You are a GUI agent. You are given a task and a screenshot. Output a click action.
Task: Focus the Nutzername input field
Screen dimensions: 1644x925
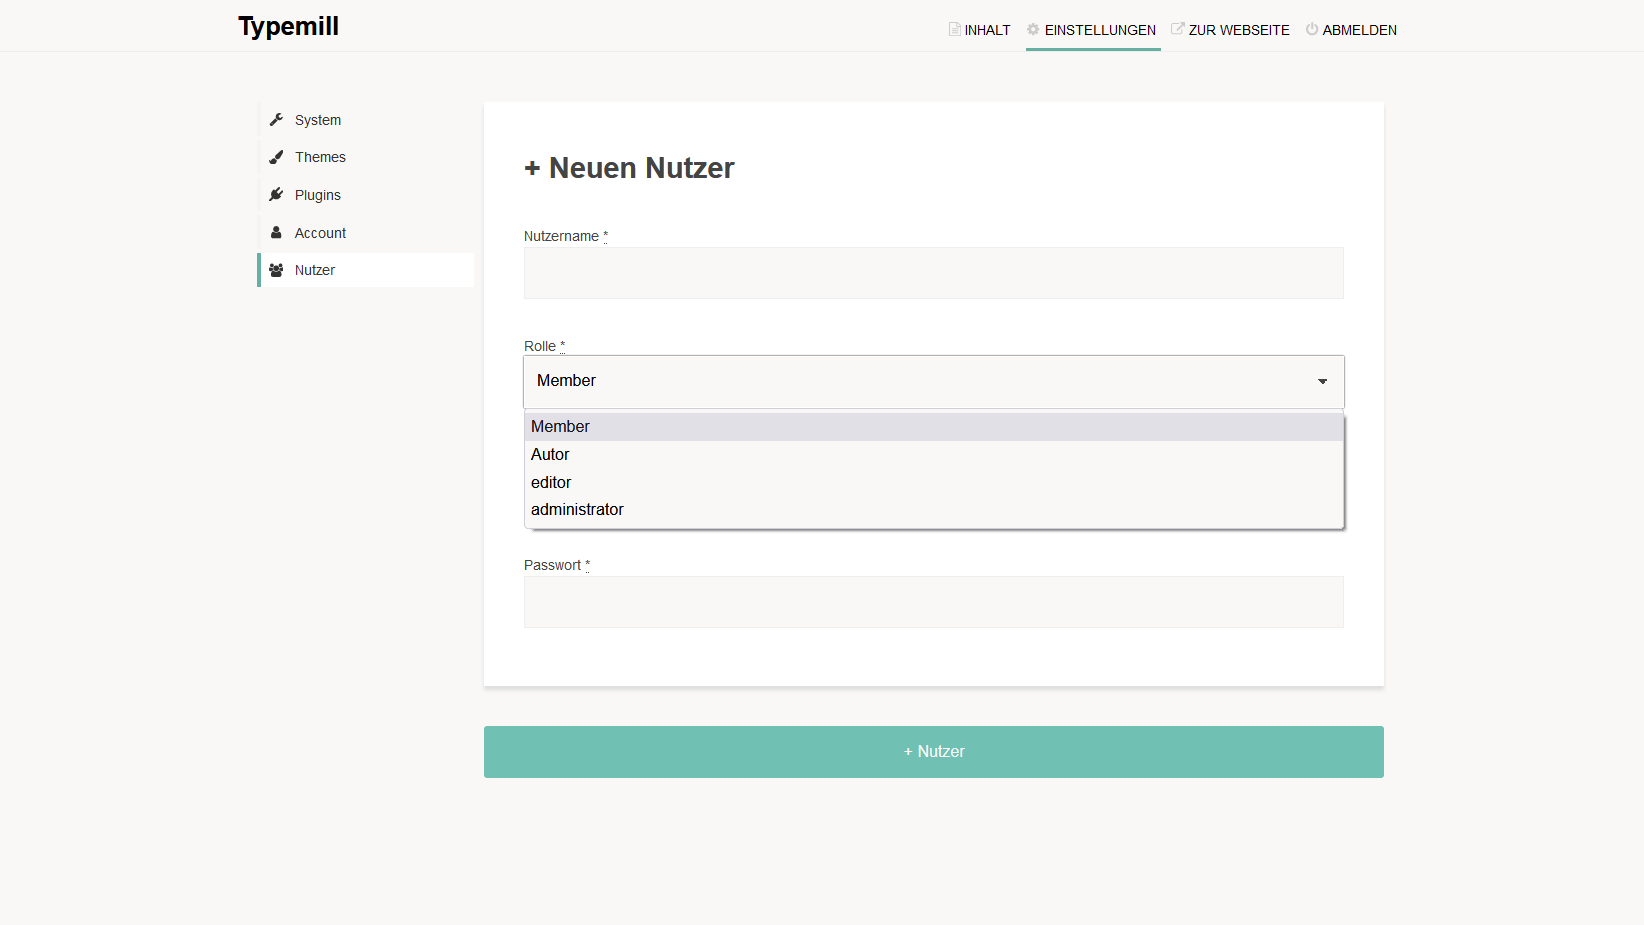point(933,273)
